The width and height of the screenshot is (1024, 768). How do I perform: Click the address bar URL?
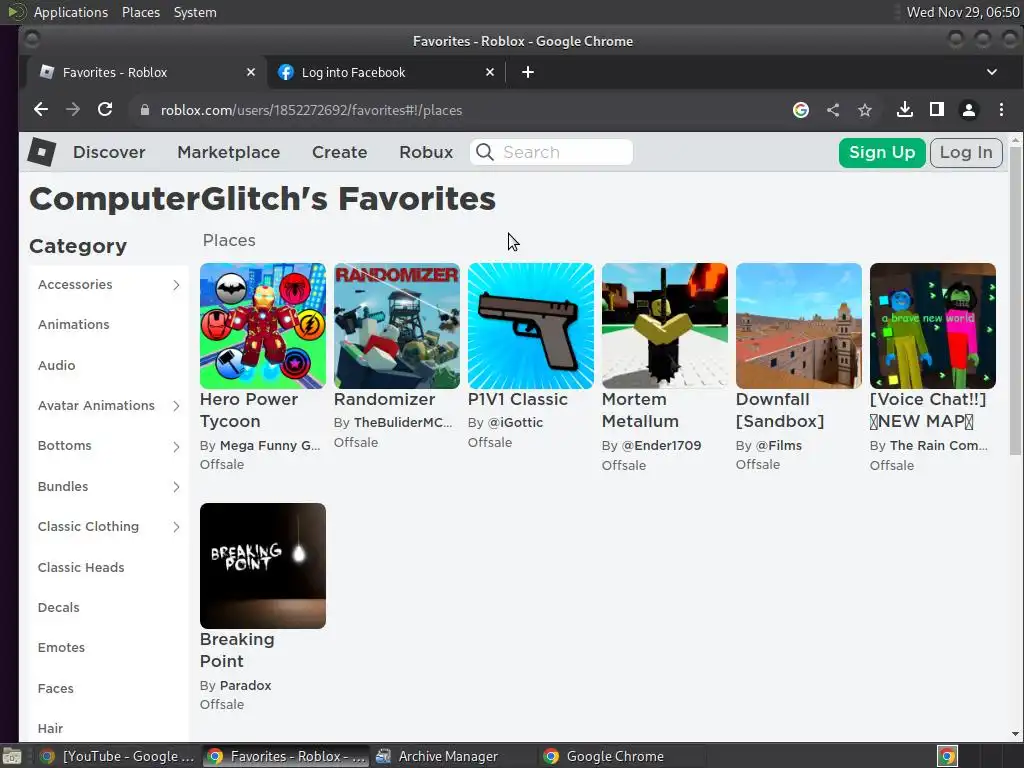[x=312, y=110]
